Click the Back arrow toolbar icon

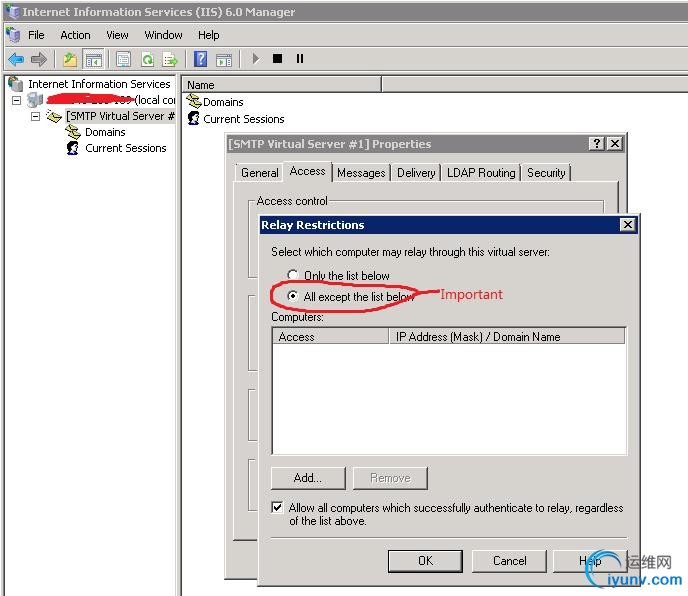click(x=16, y=59)
